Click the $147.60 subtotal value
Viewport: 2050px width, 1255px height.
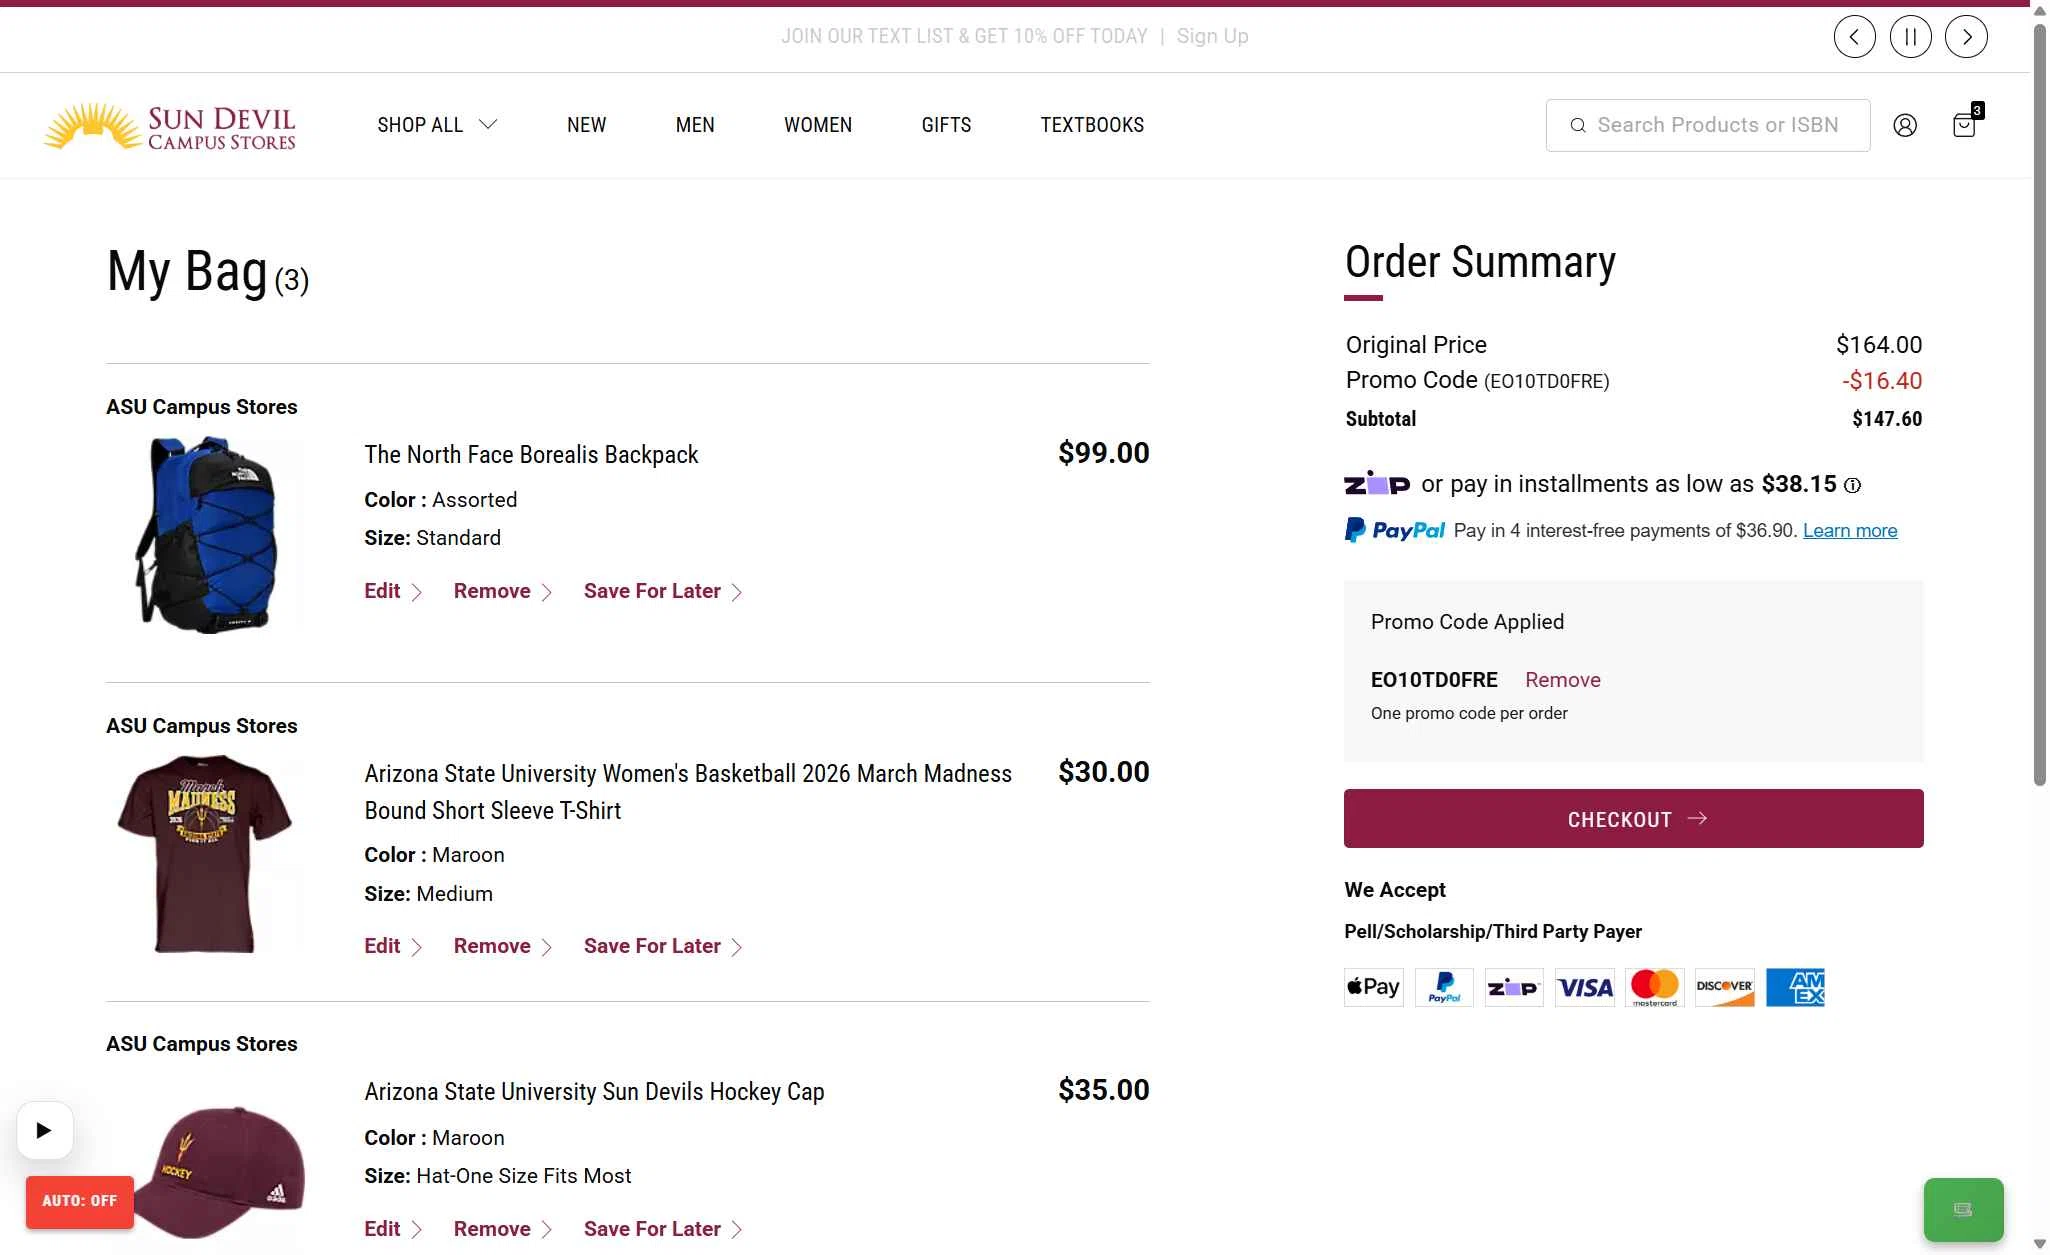coord(1887,419)
